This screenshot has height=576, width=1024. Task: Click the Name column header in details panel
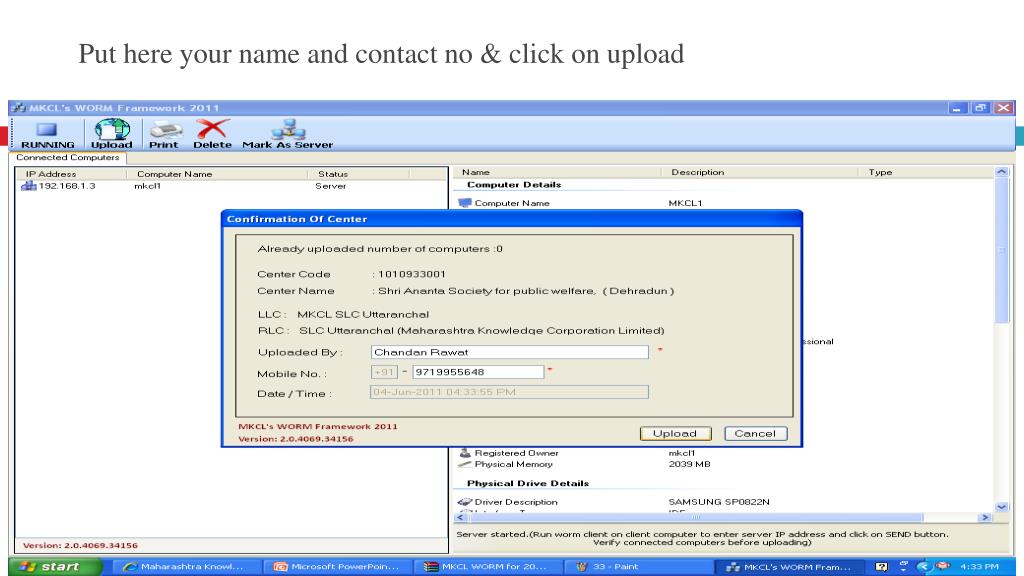pos(558,172)
